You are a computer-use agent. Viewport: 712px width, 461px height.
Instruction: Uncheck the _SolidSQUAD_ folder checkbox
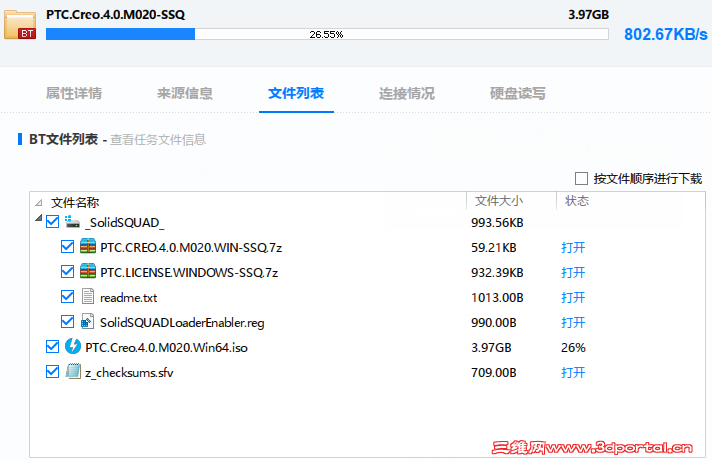[x=53, y=222]
